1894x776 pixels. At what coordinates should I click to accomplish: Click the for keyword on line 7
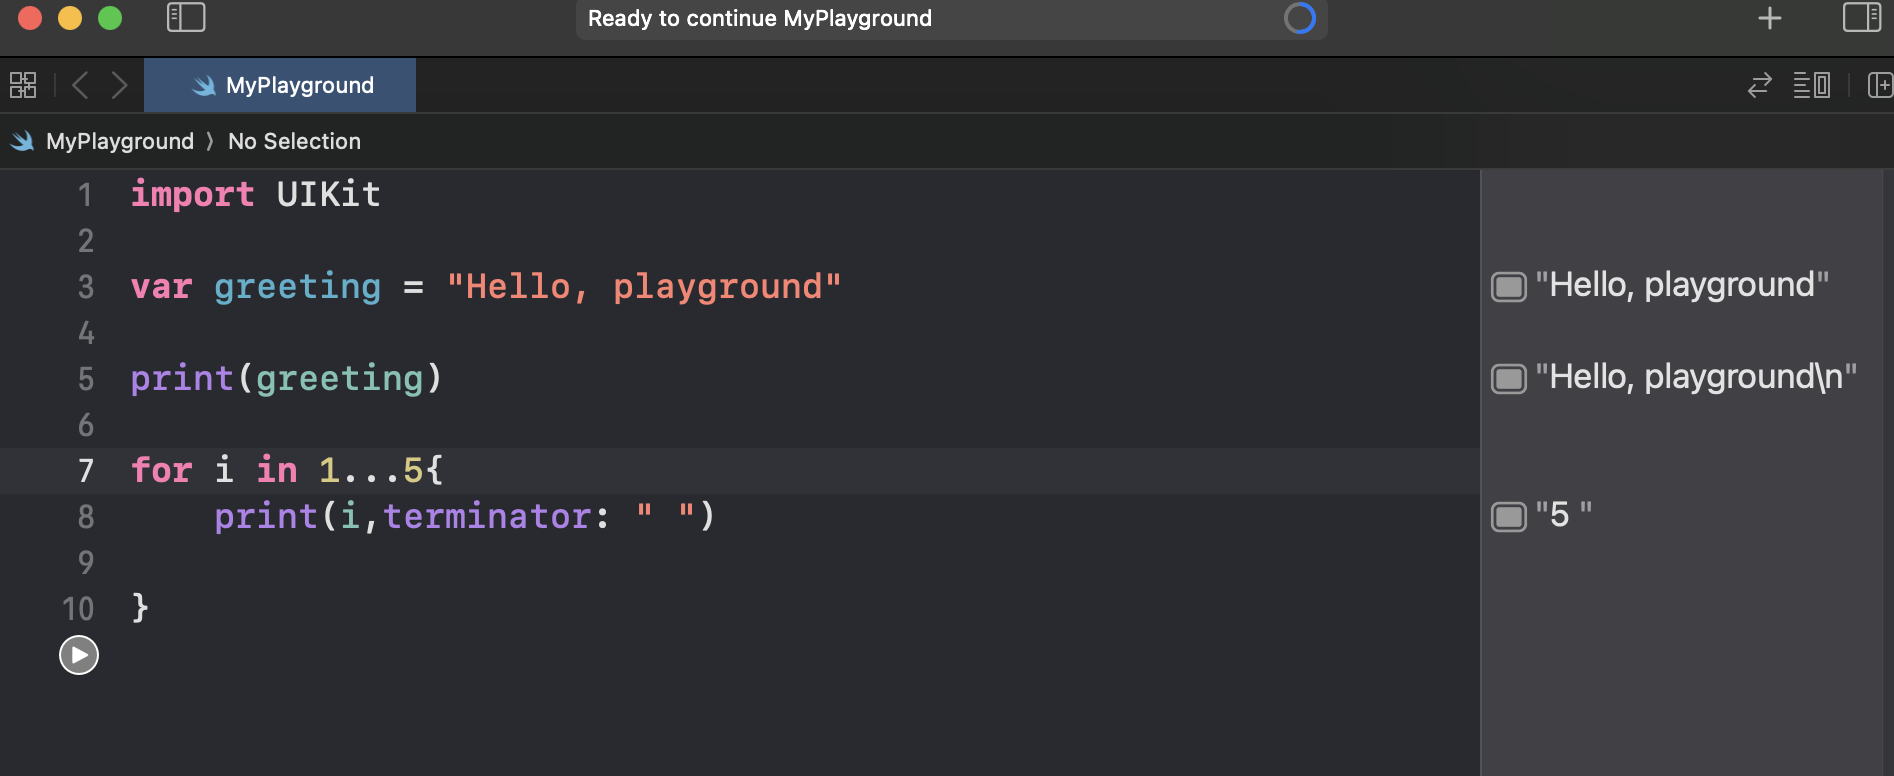tap(161, 470)
